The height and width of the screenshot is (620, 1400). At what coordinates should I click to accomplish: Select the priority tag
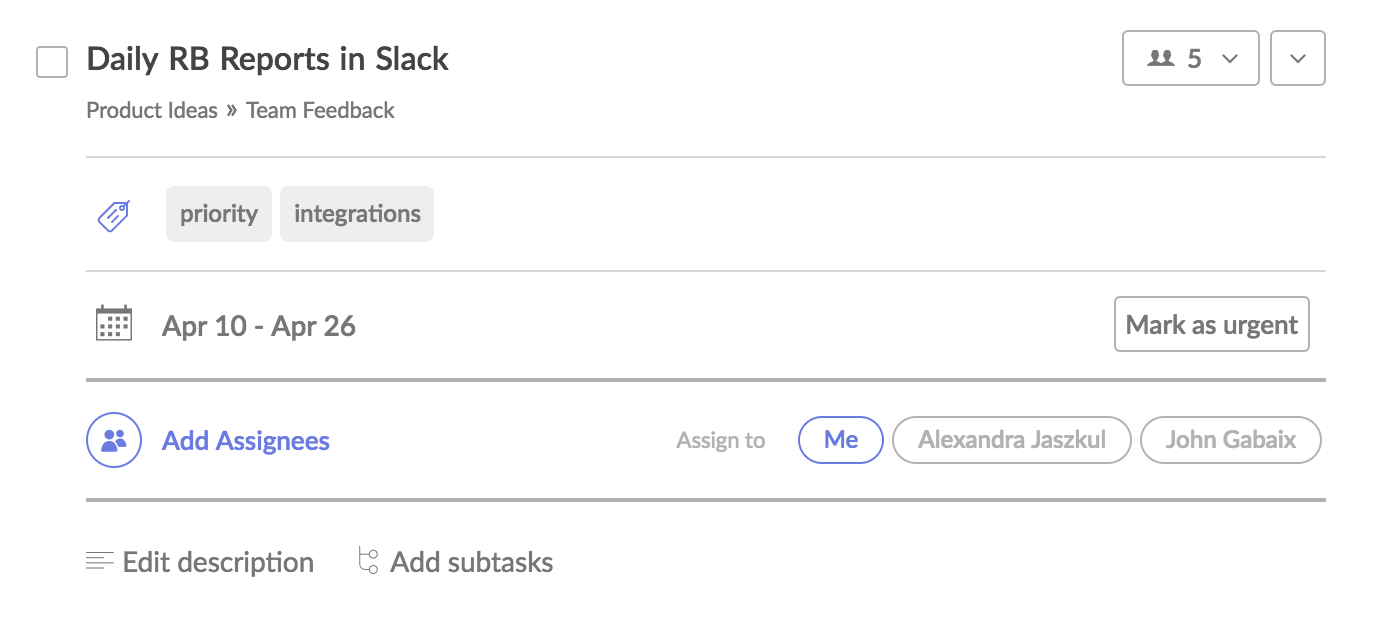tap(218, 214)
